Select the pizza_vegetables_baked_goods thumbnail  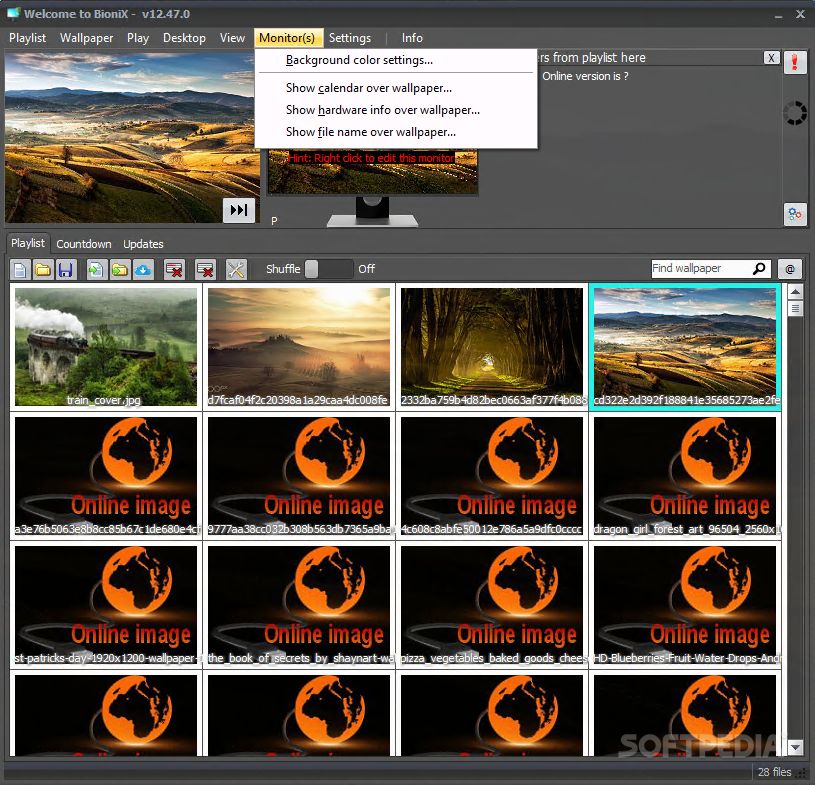492,605
